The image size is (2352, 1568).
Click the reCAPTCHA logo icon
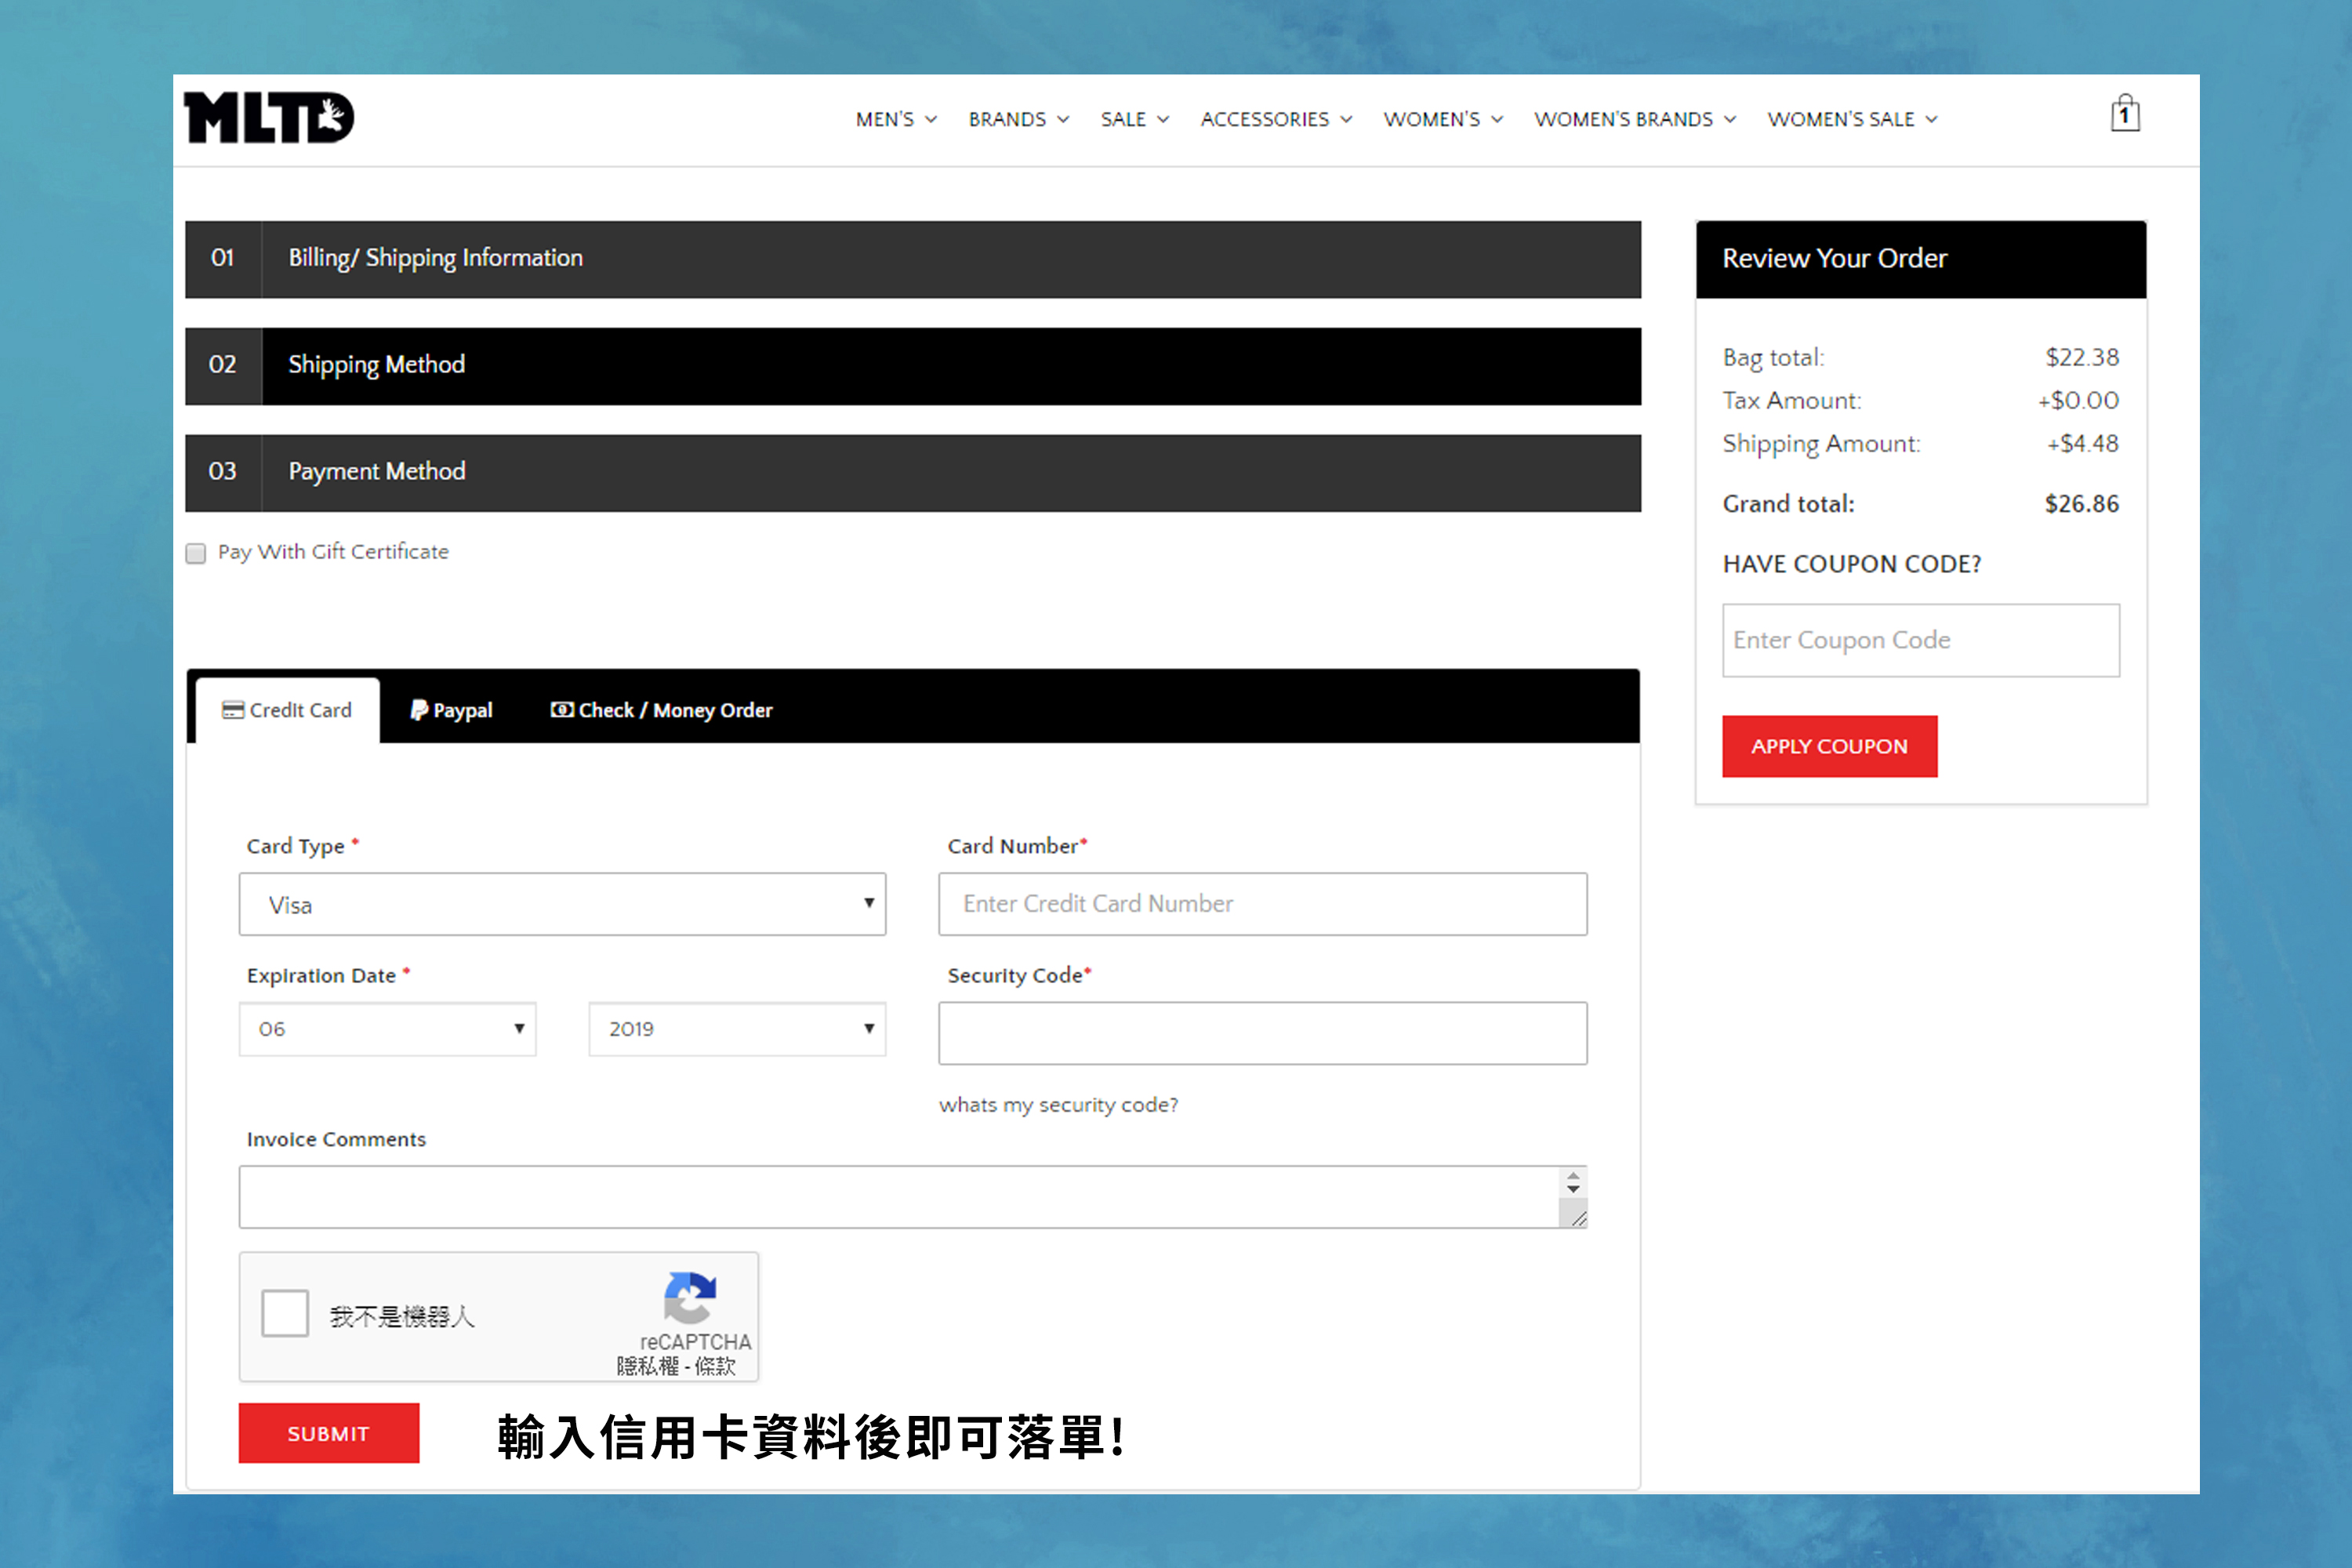pyautogui.click(x=689, y=1297)
